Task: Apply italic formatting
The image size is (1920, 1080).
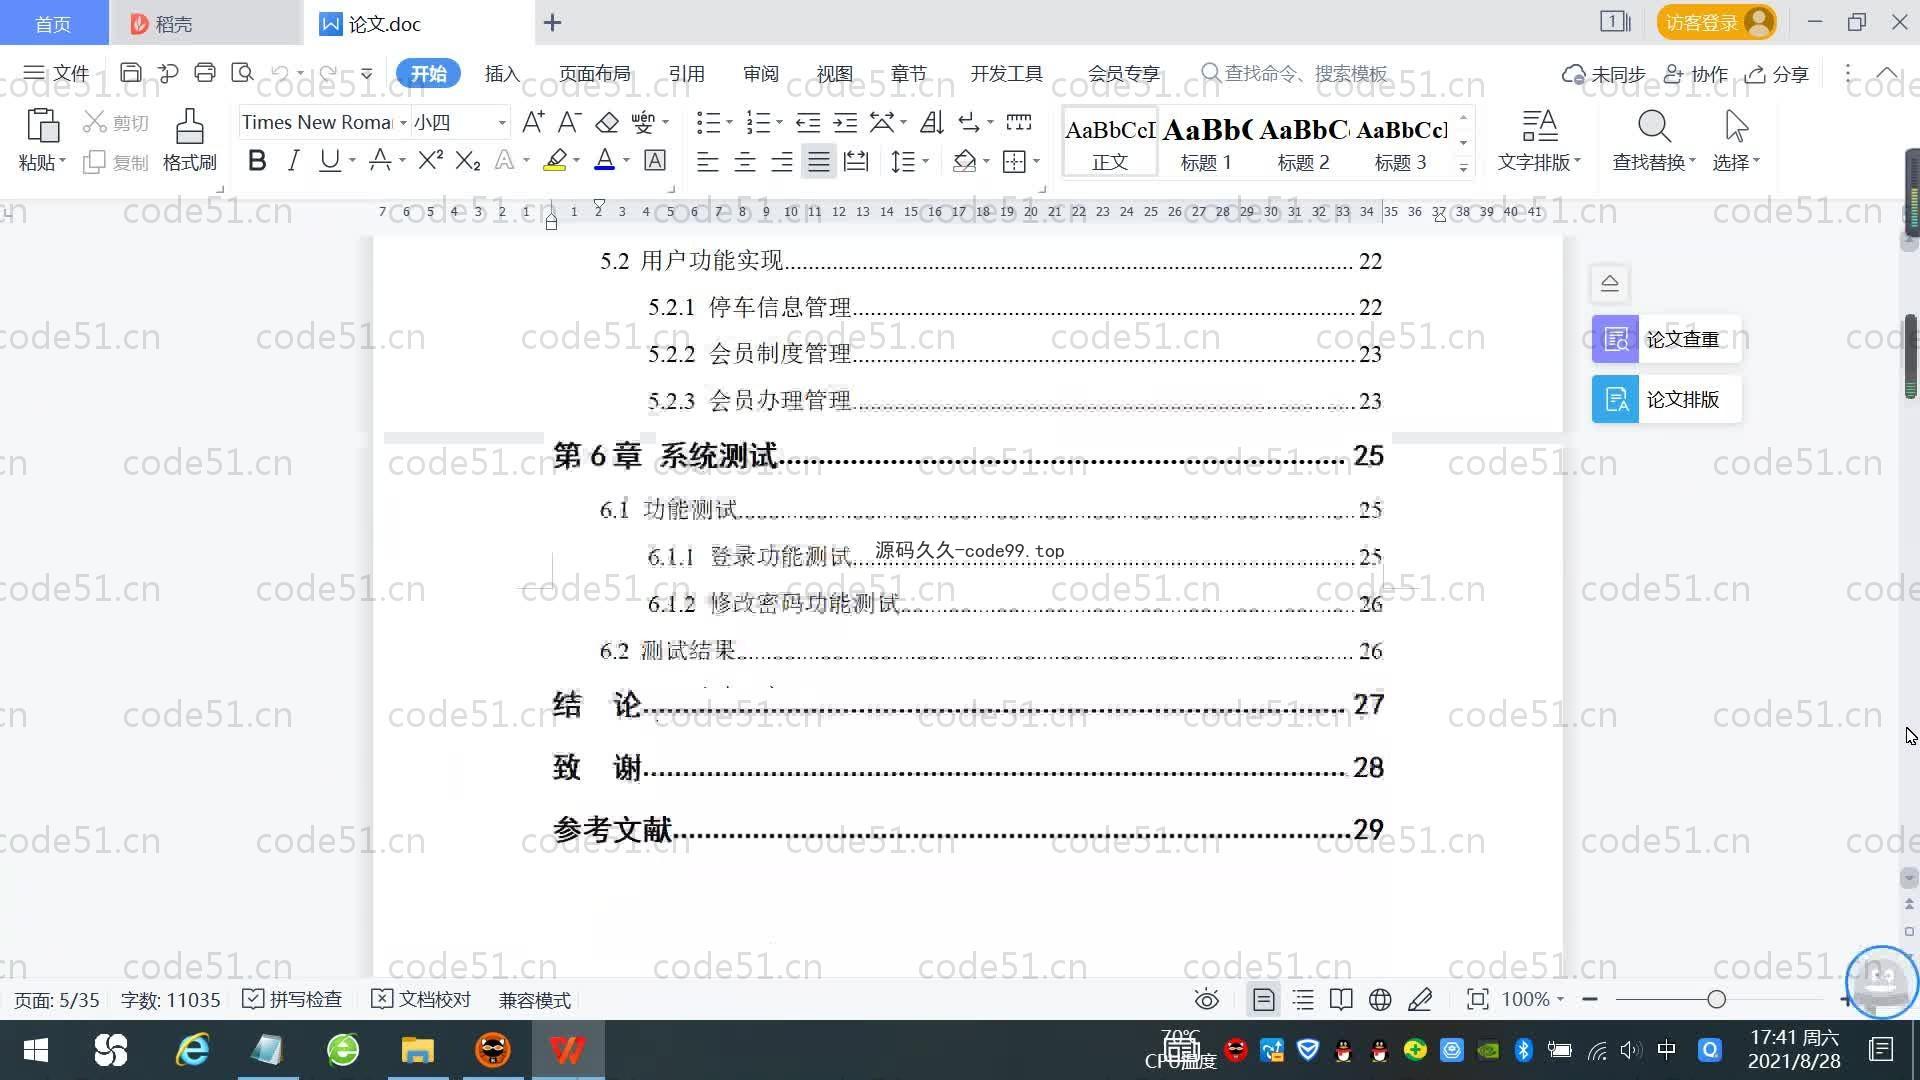Action: pos(293,161)
